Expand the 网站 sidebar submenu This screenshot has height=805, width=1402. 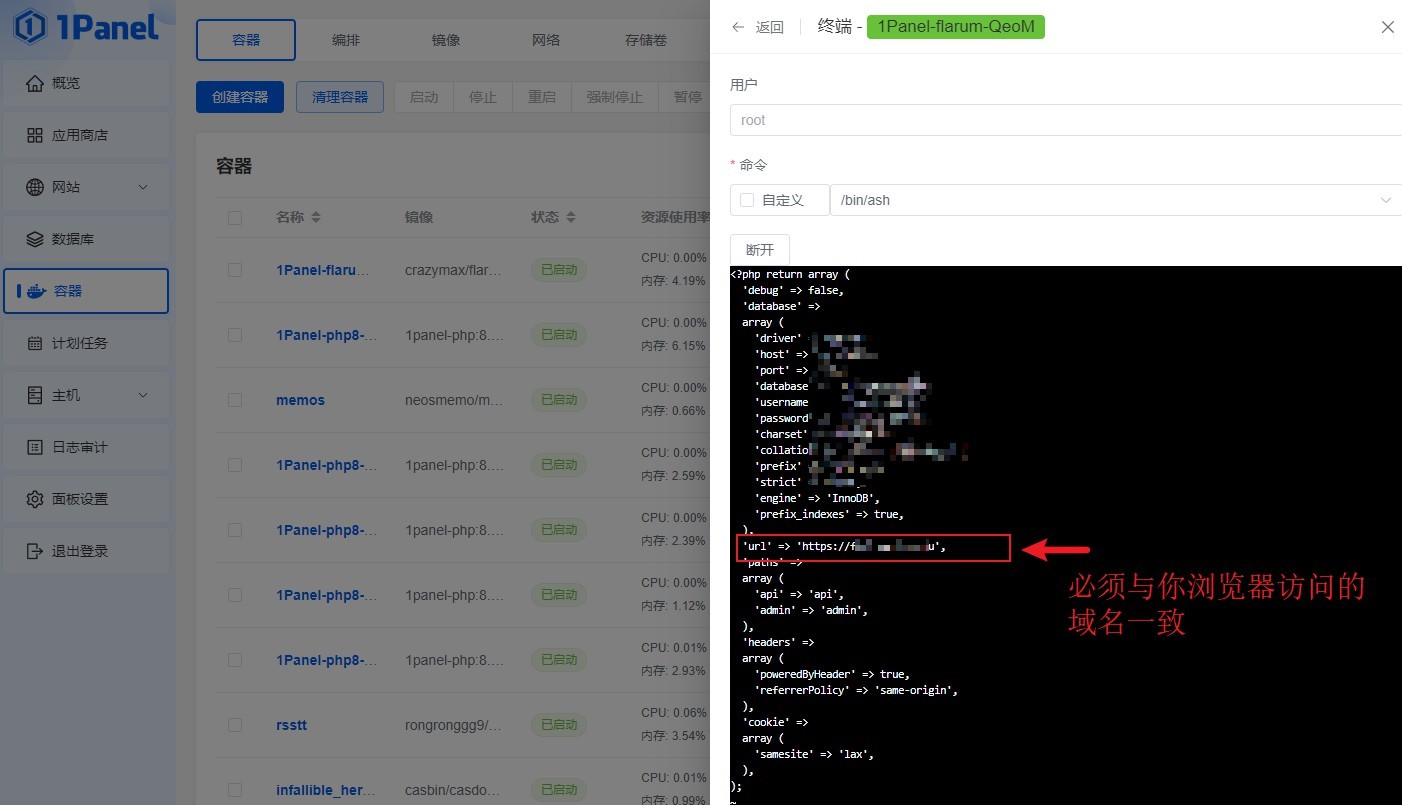143,187
